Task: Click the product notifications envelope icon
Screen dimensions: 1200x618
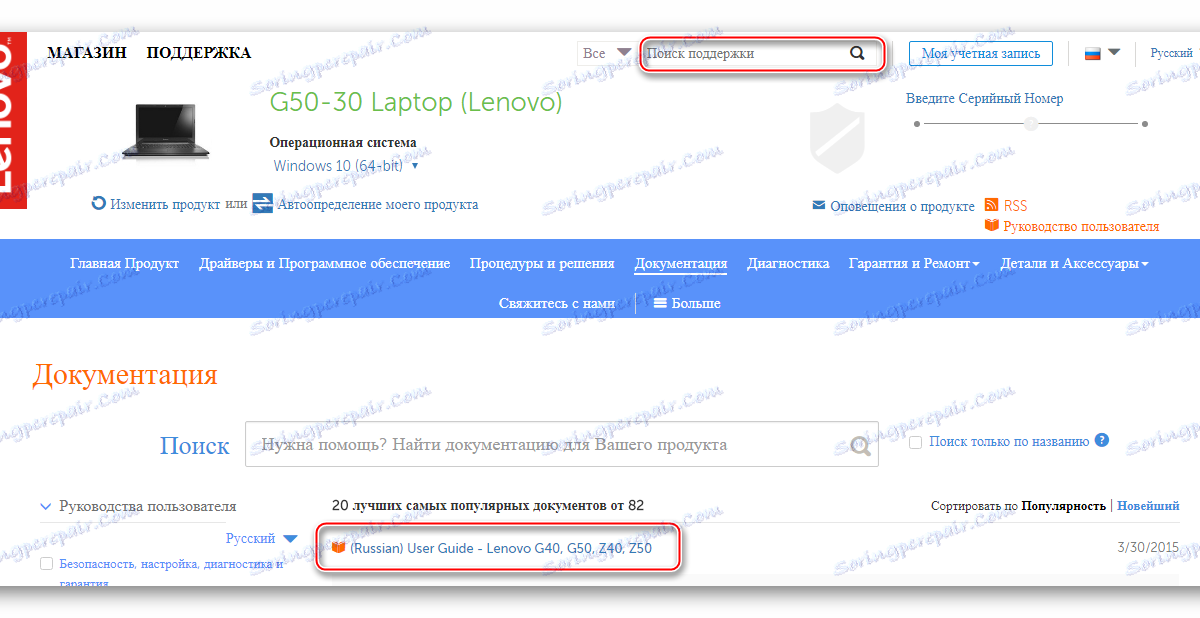Action: pyautogui.click(x=820, y=206)
